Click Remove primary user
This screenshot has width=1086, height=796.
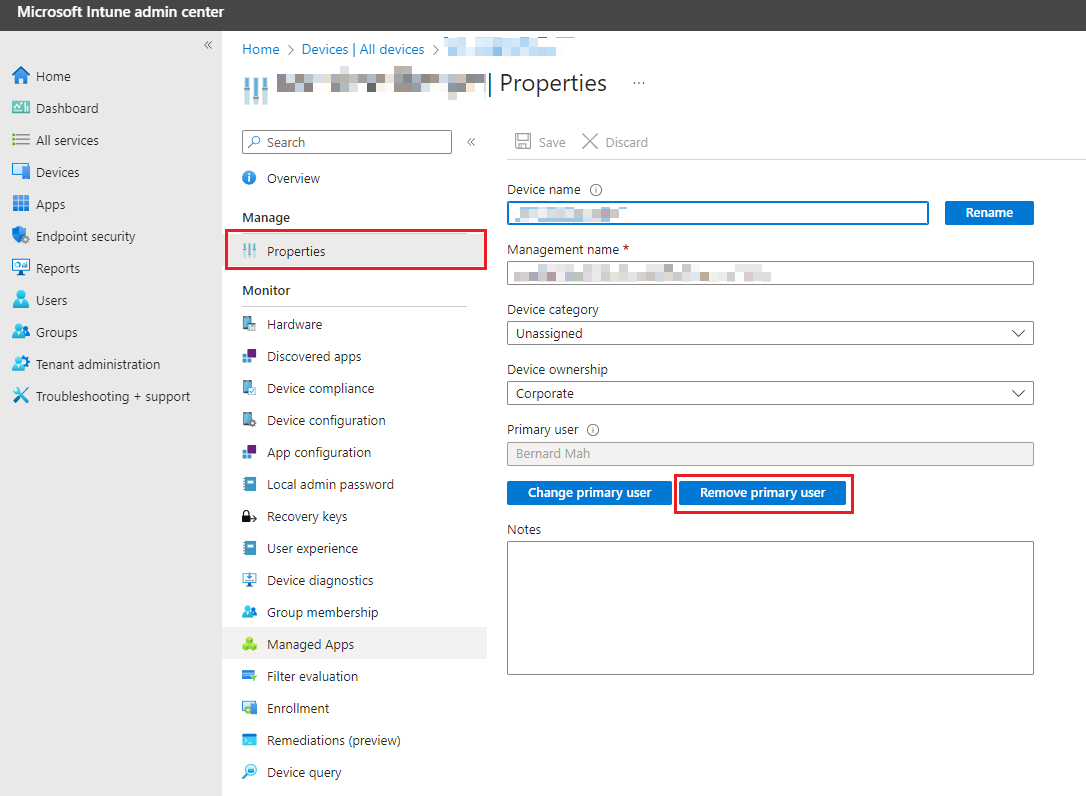[x=763, y=492]
